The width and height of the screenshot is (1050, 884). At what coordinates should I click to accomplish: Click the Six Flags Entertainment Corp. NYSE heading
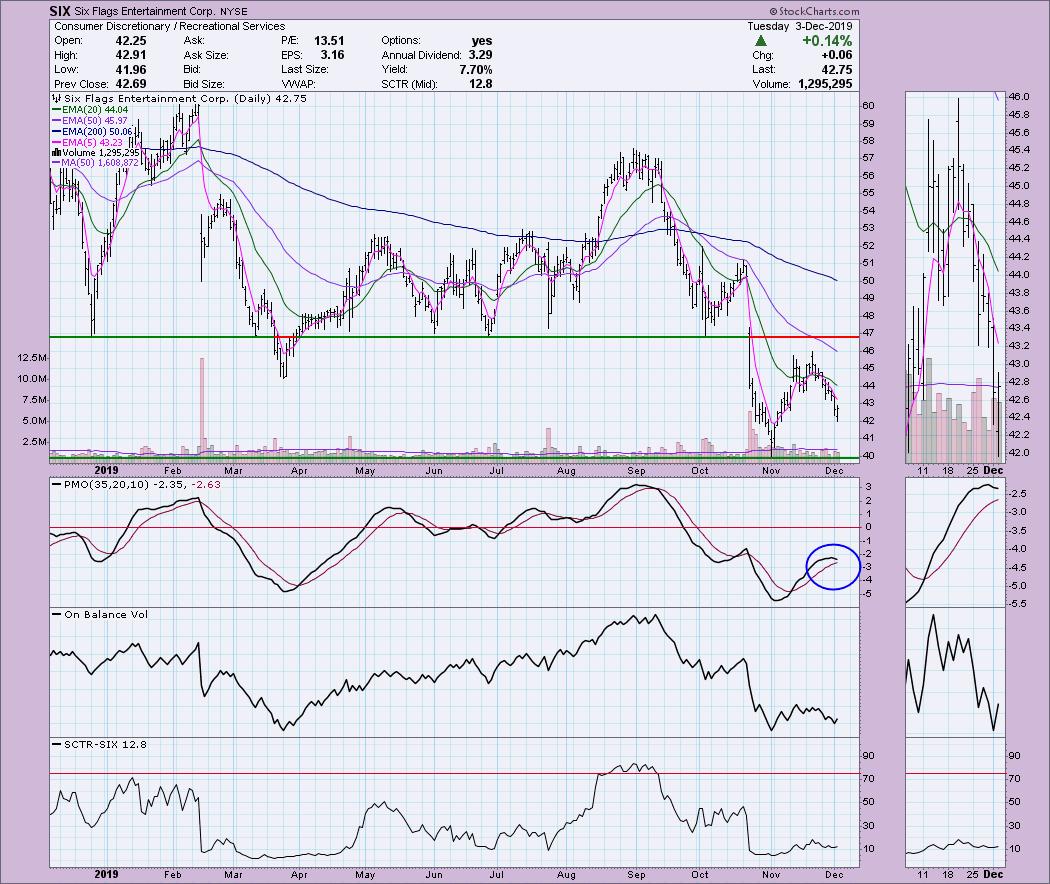[161, 11]
